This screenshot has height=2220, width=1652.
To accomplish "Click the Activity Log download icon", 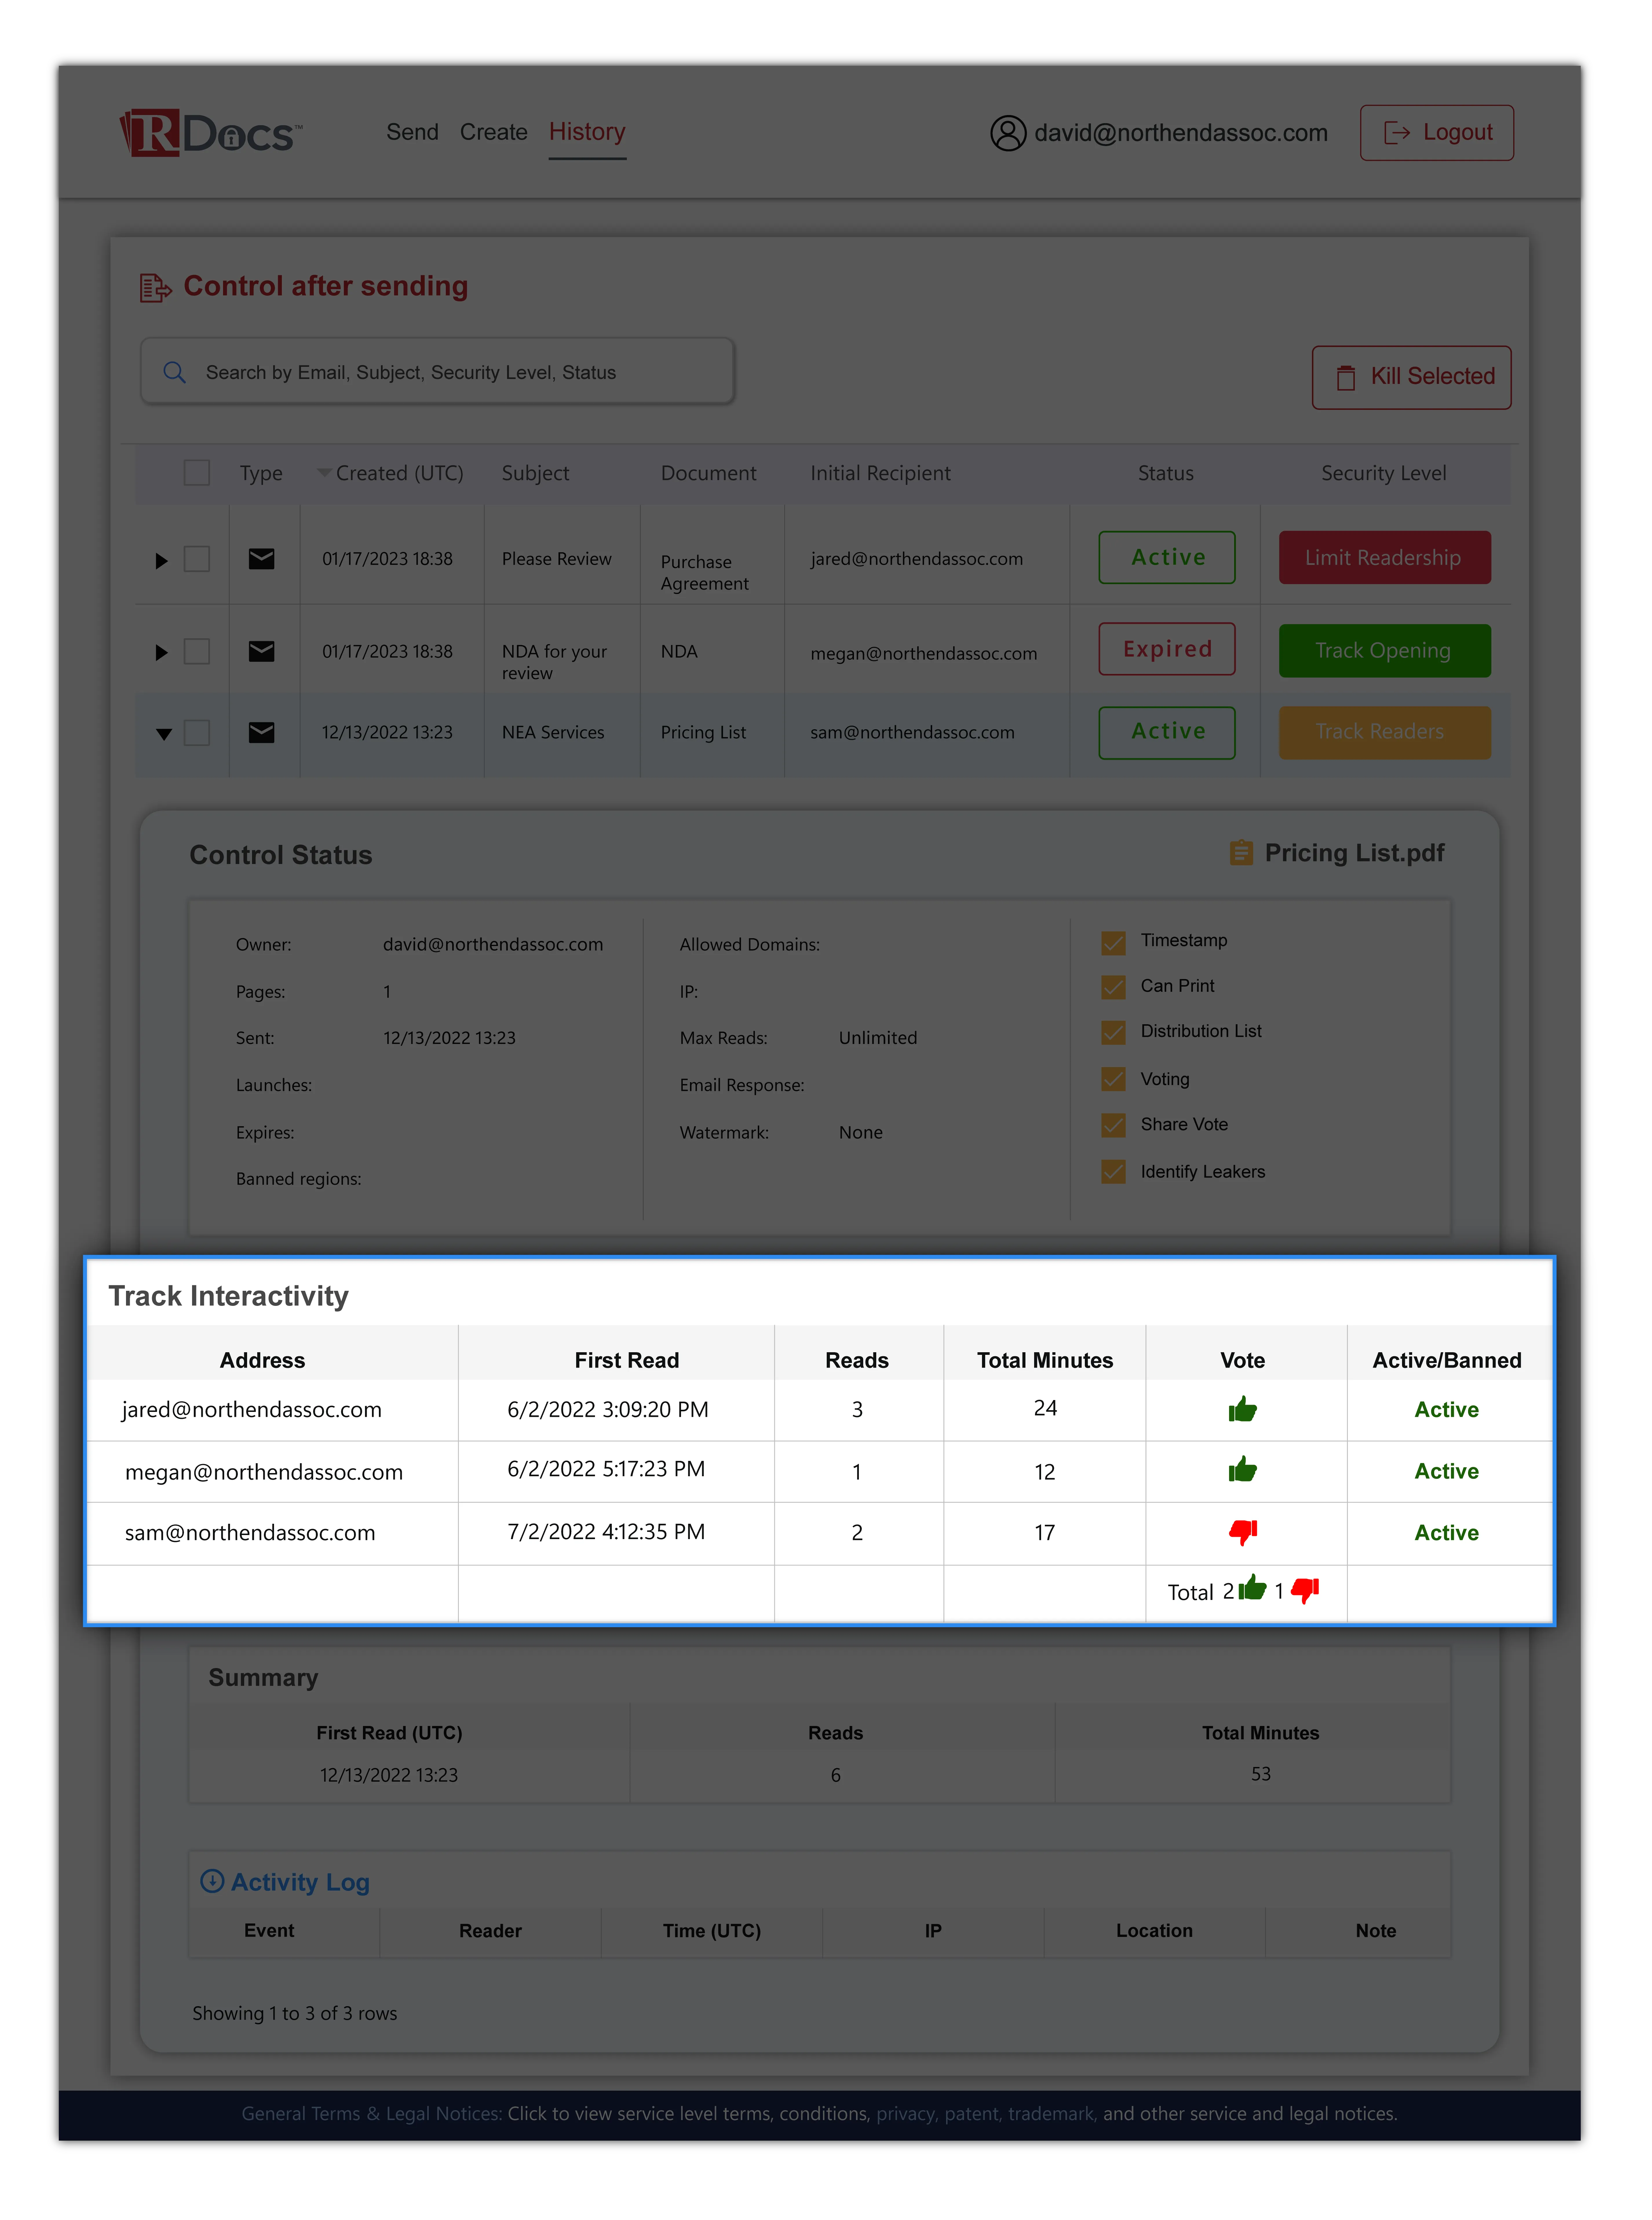I will (x=212, y=1881).
